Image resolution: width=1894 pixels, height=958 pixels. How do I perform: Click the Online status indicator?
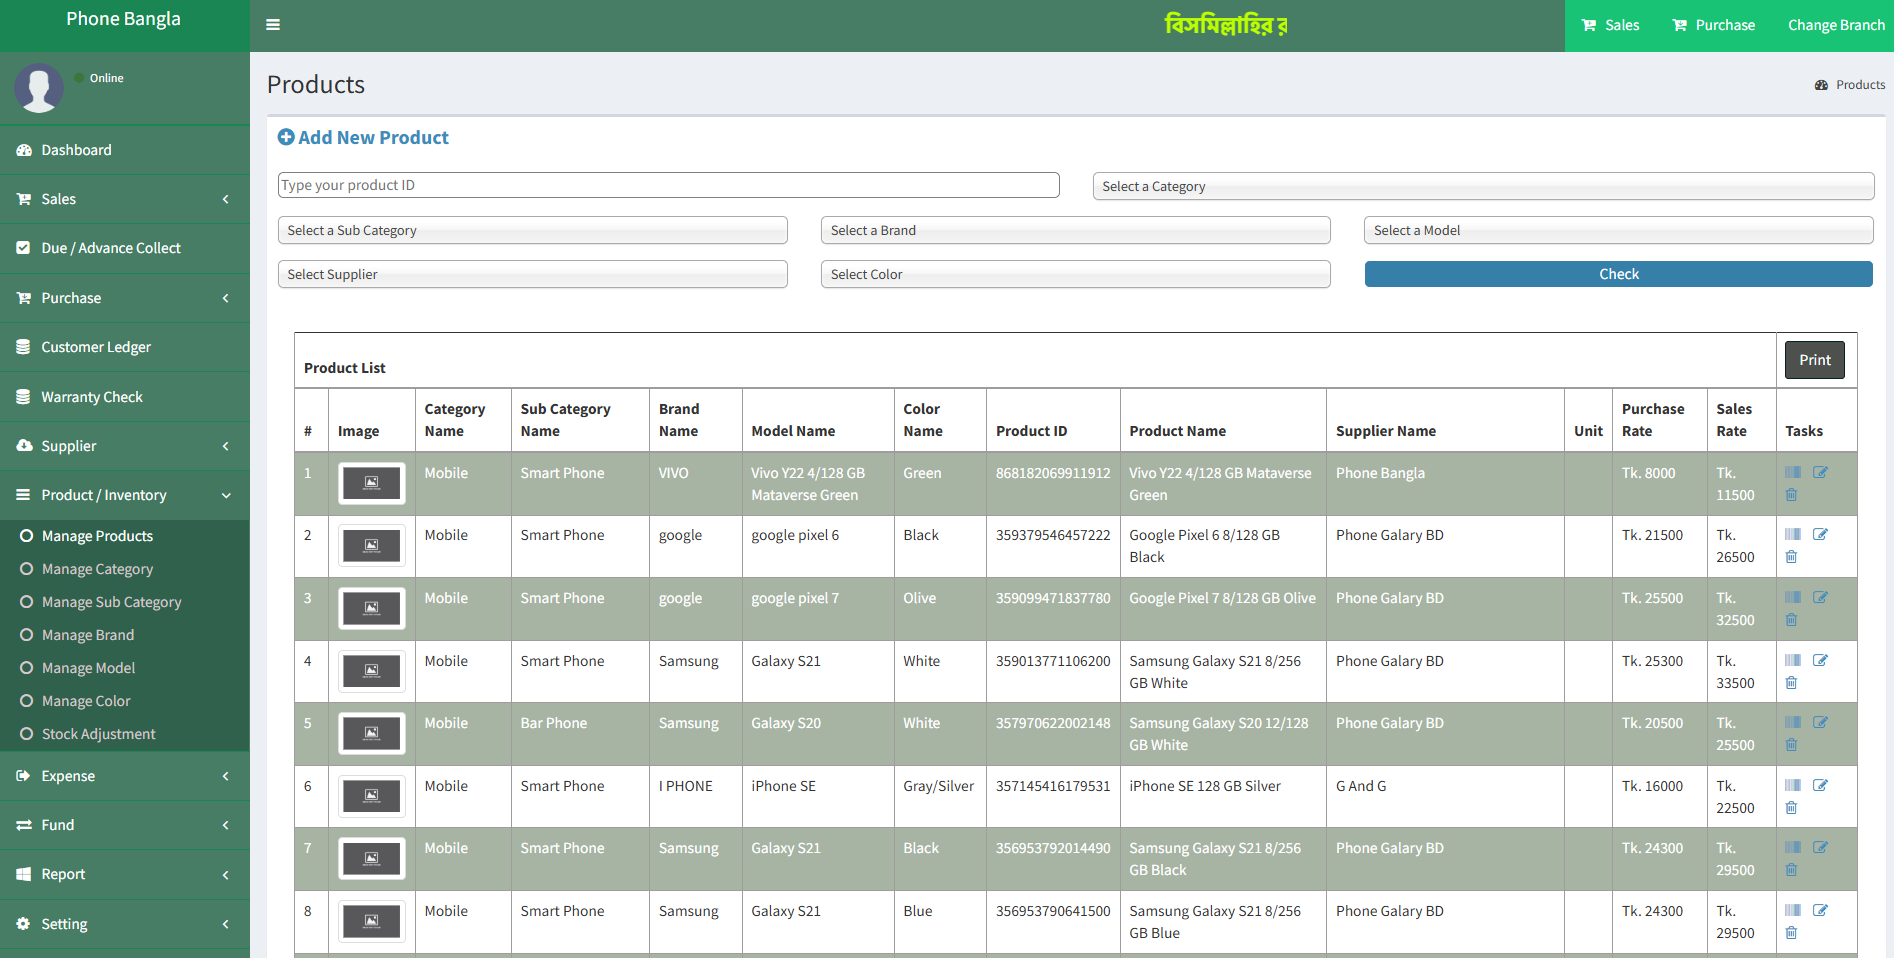click(79, 77)
